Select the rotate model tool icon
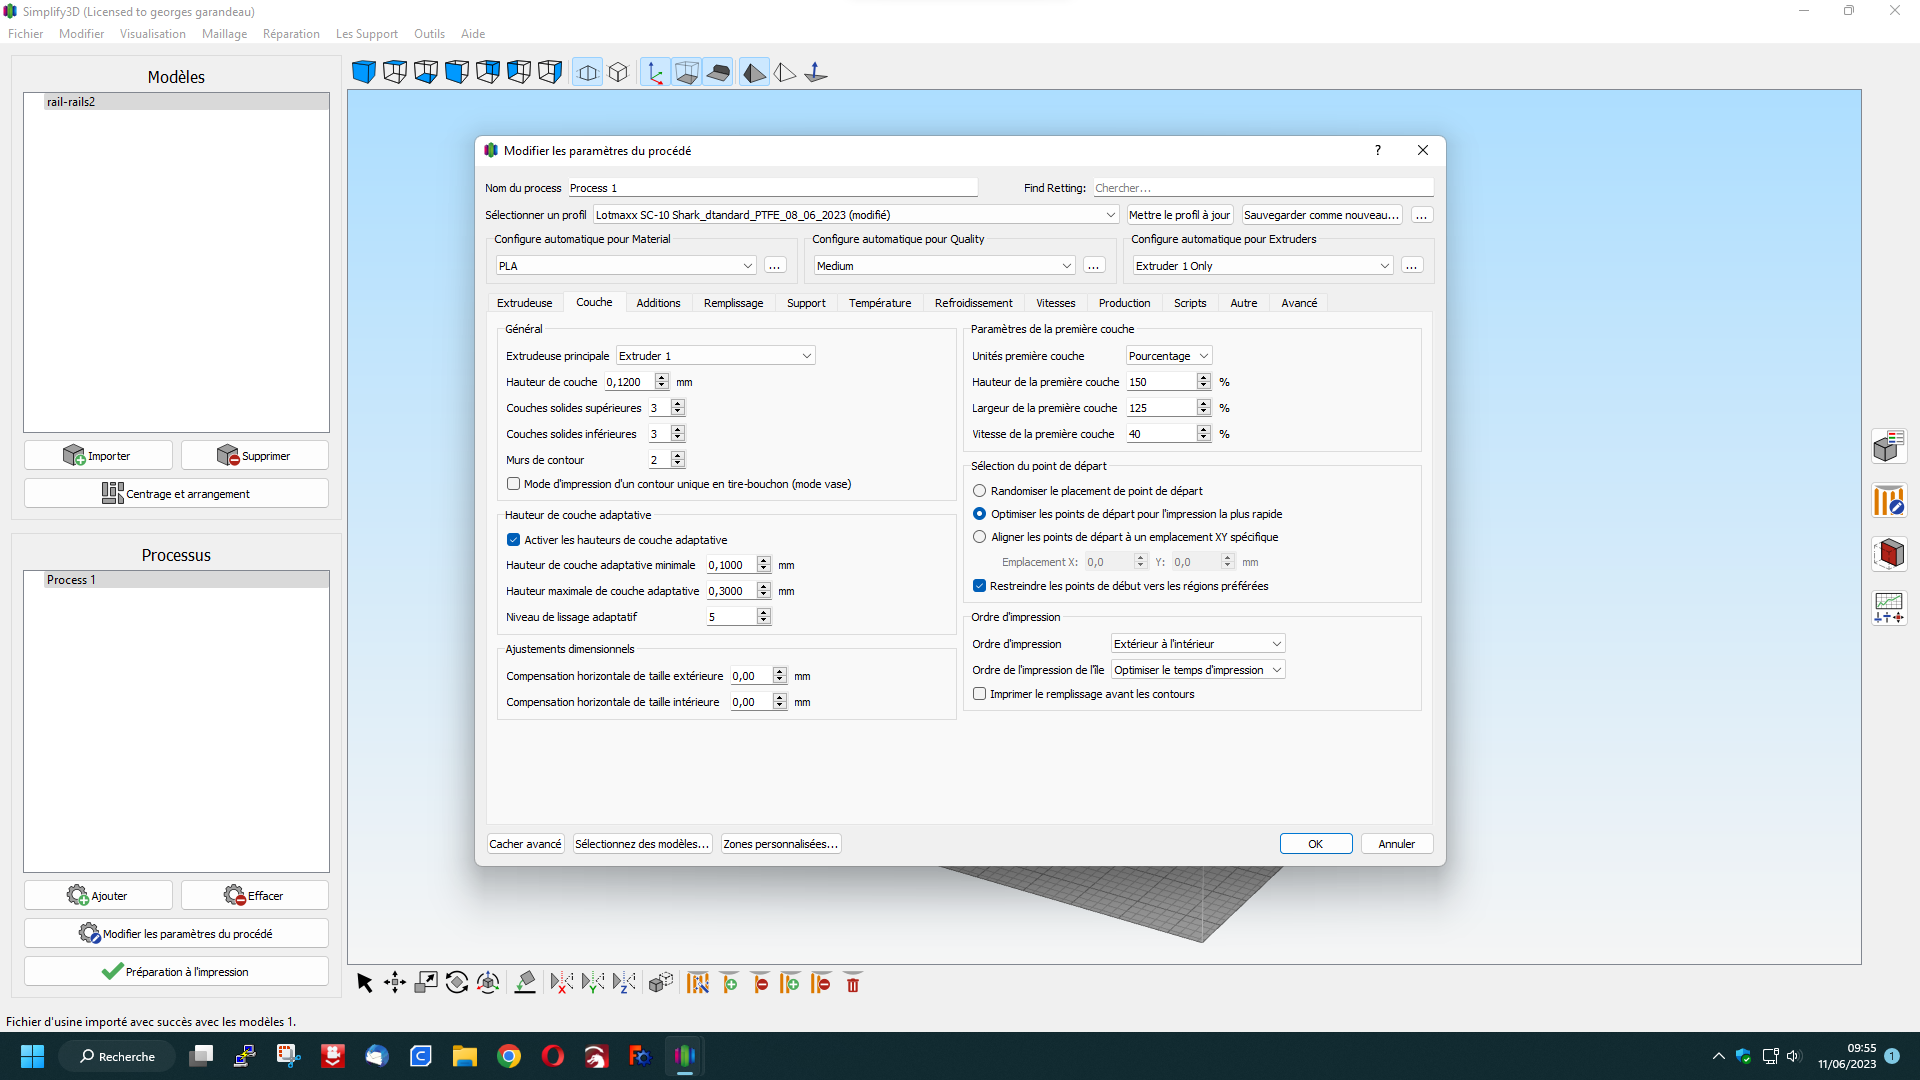Screen dimensions: 1920x1080 coord(457,983)
